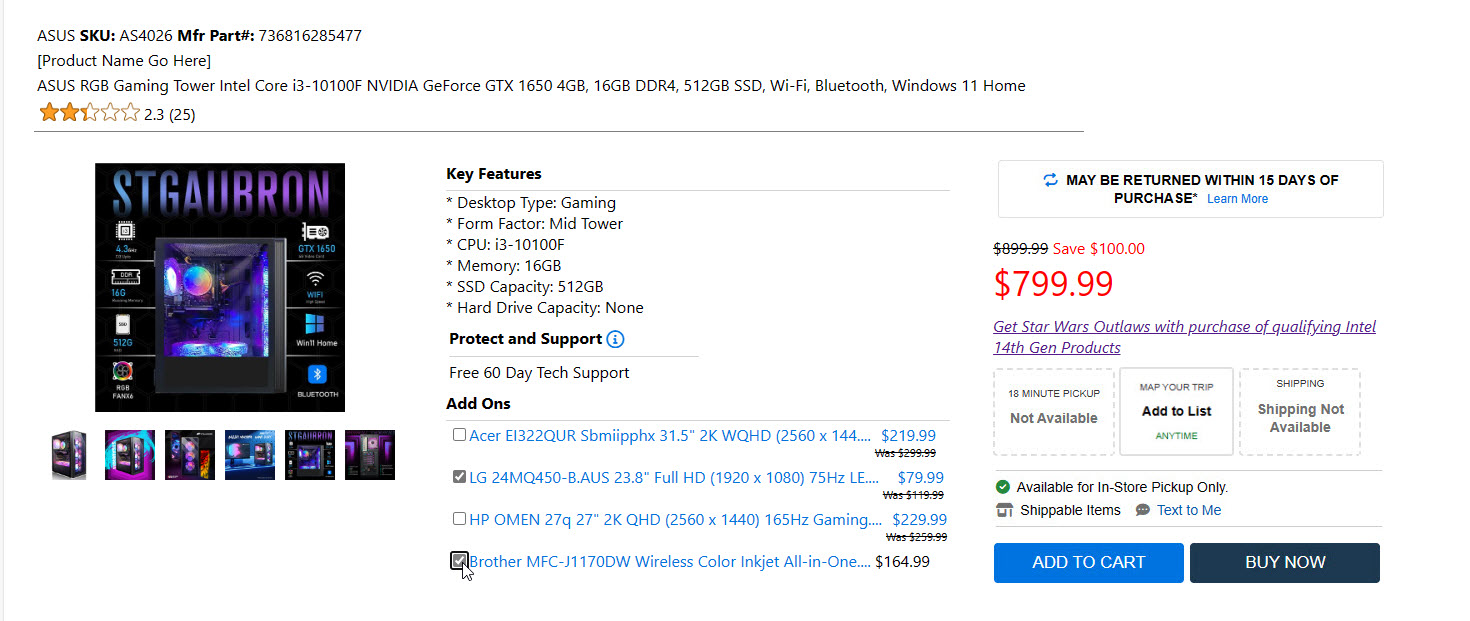Click the green in-store pickup checkmark icon
The height and width of the screenshot is (621, 1470).
tap(1003, 487)
